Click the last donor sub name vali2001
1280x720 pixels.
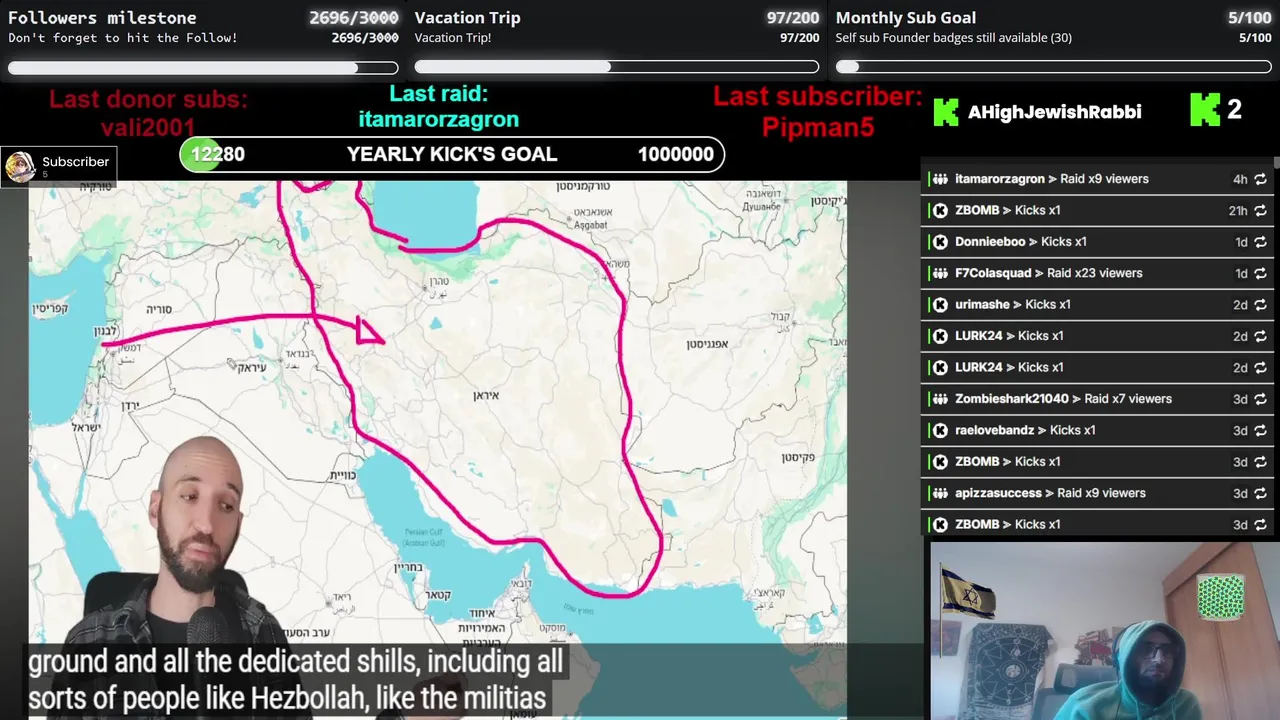[x=148, y=127]
